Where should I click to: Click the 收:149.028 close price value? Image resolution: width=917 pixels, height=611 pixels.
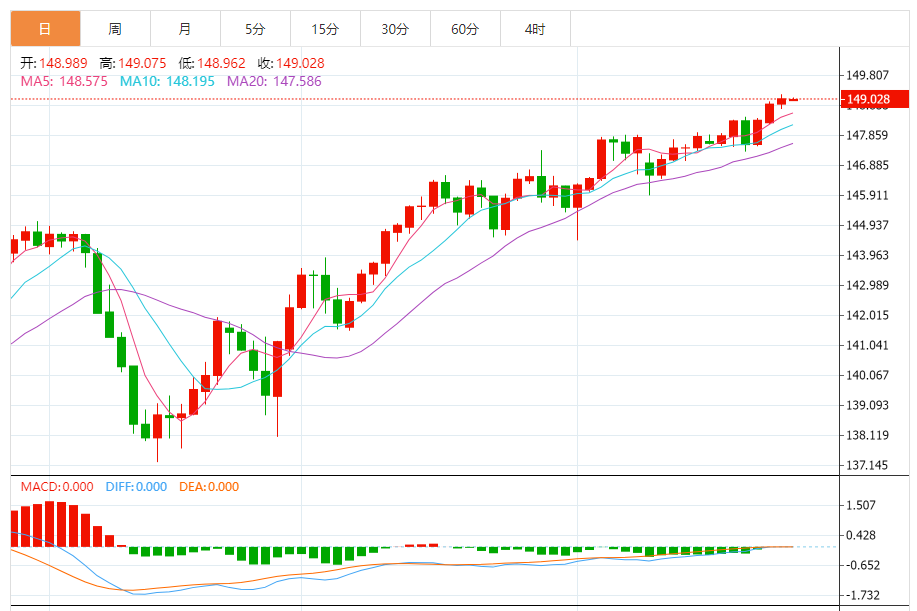click(x=291, y=63)
